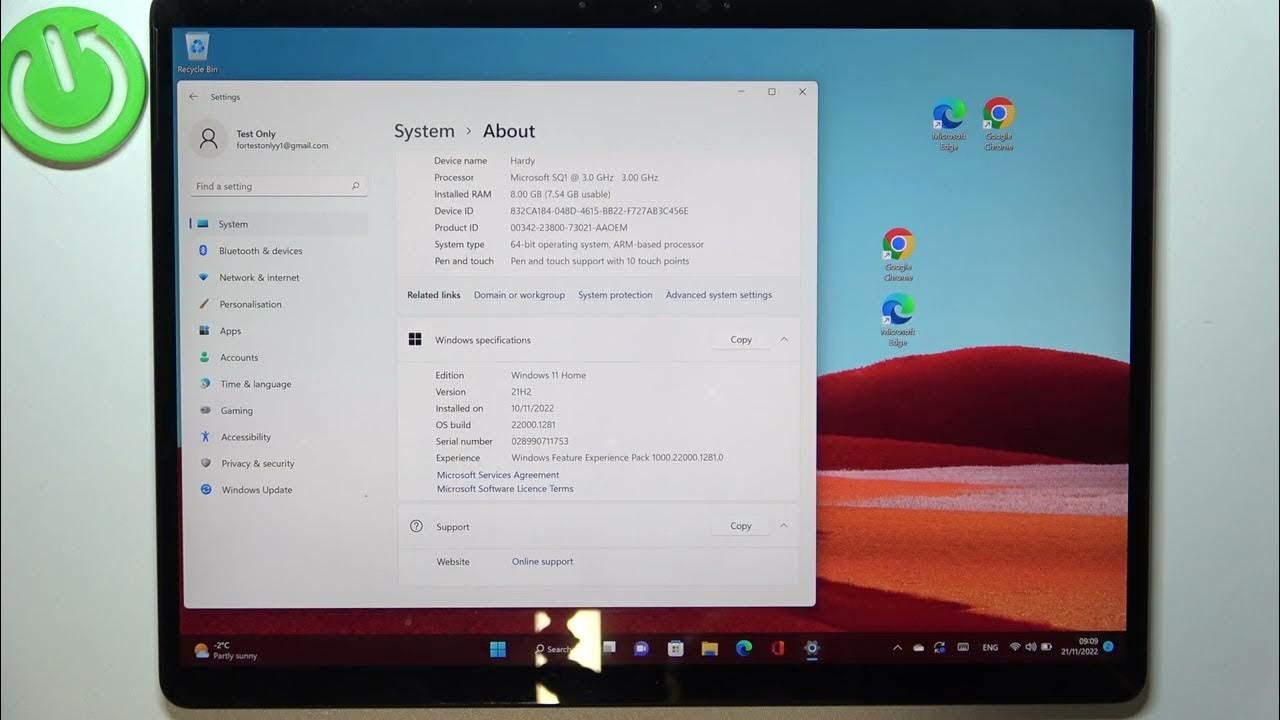
Task: Open the weather widget showing -2°C
Action: pos(227,650)
